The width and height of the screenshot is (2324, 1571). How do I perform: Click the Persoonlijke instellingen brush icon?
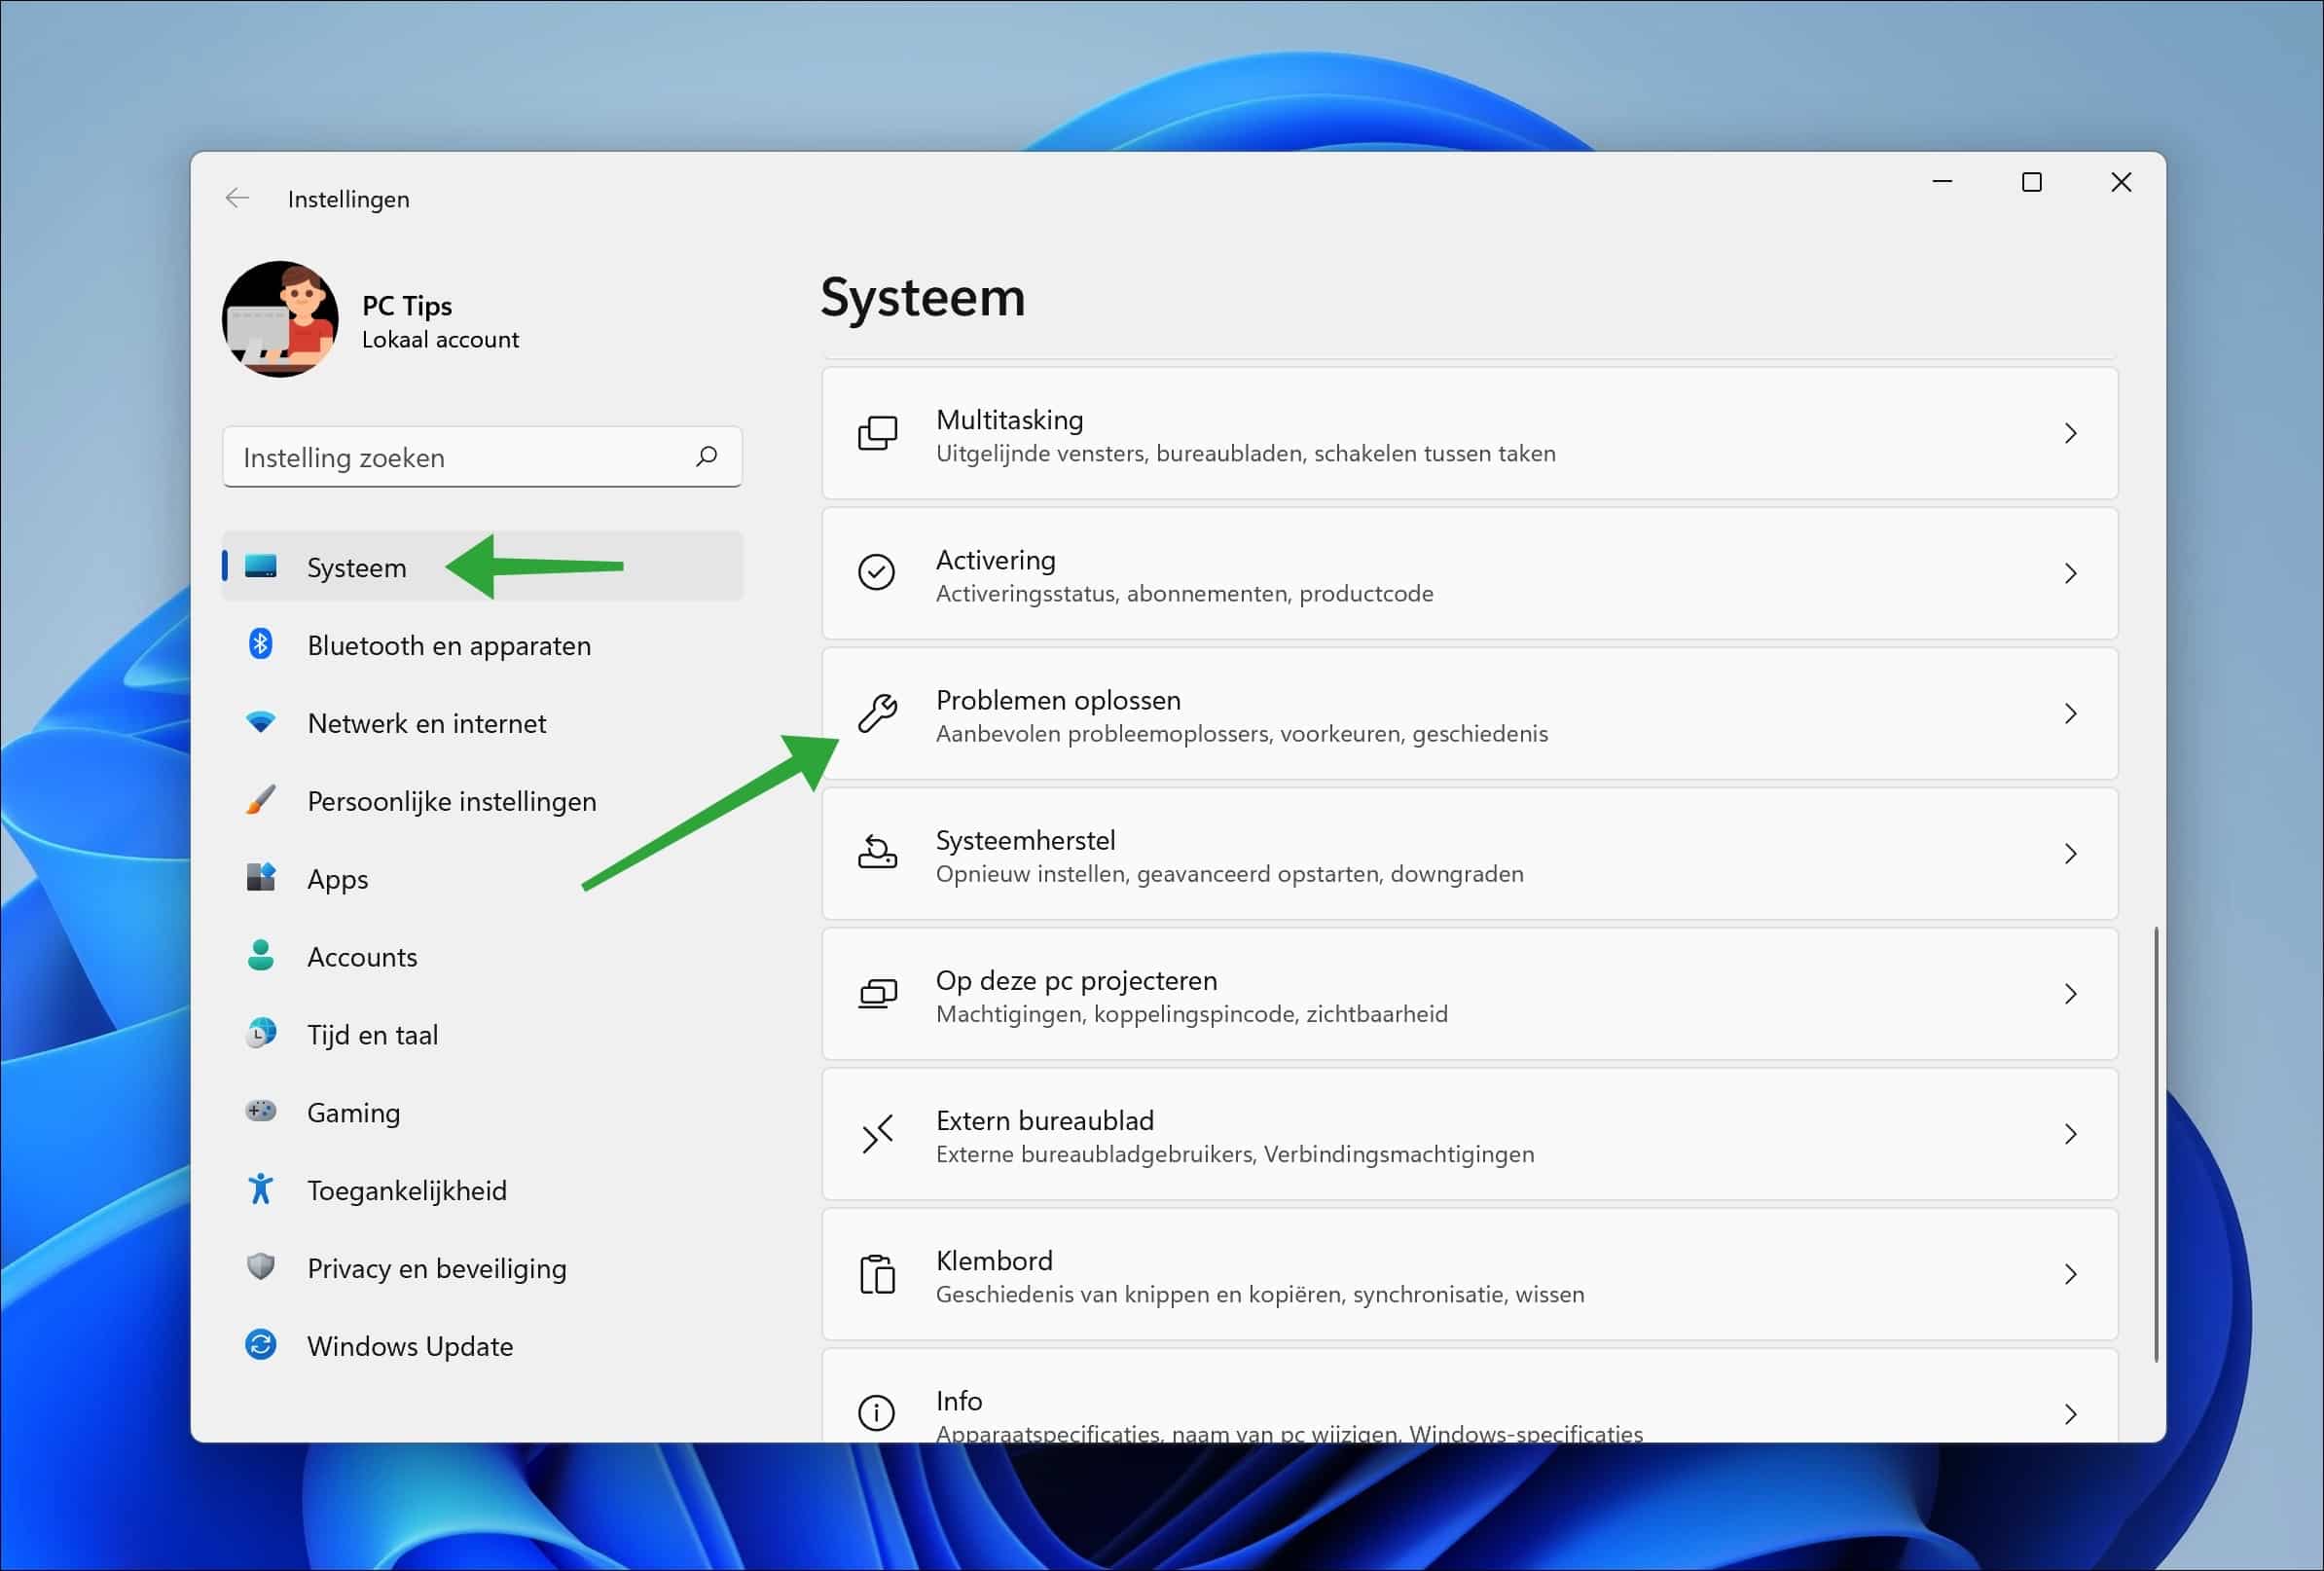(x=262, y=800)
